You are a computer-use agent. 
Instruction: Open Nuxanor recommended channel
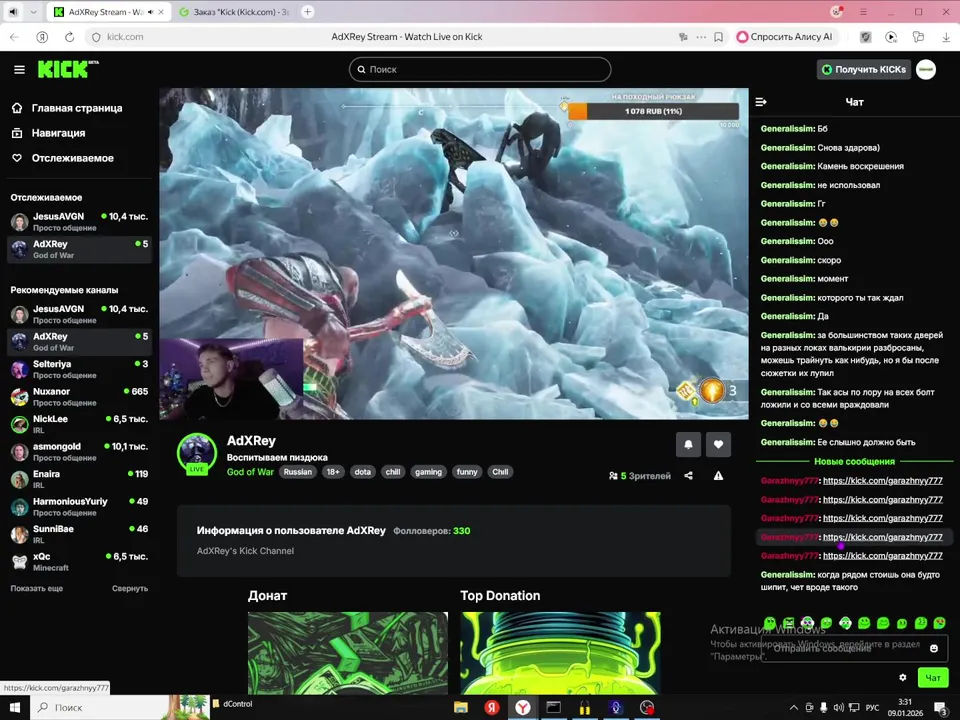coord(80,397)
